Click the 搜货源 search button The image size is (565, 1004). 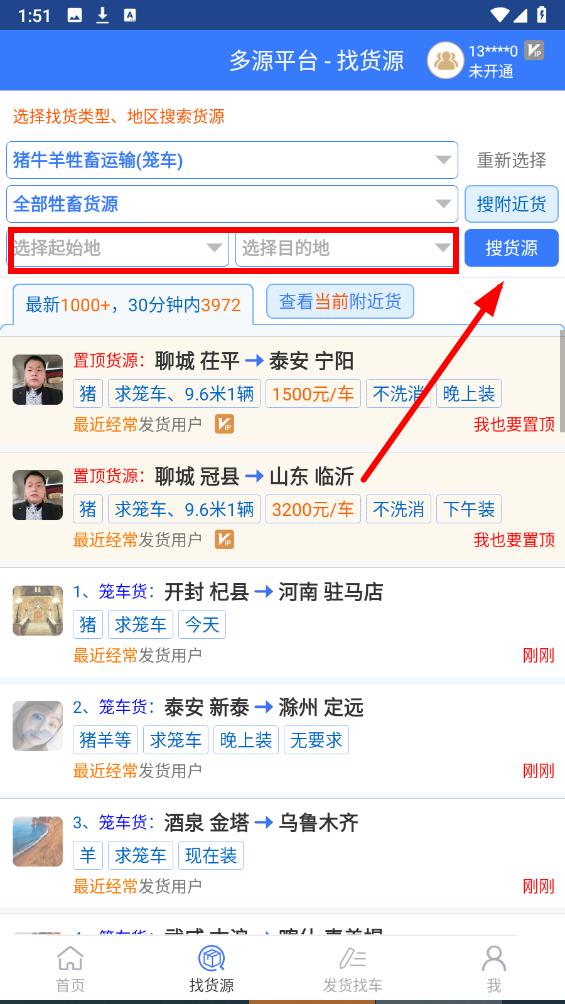coord(511,248)
